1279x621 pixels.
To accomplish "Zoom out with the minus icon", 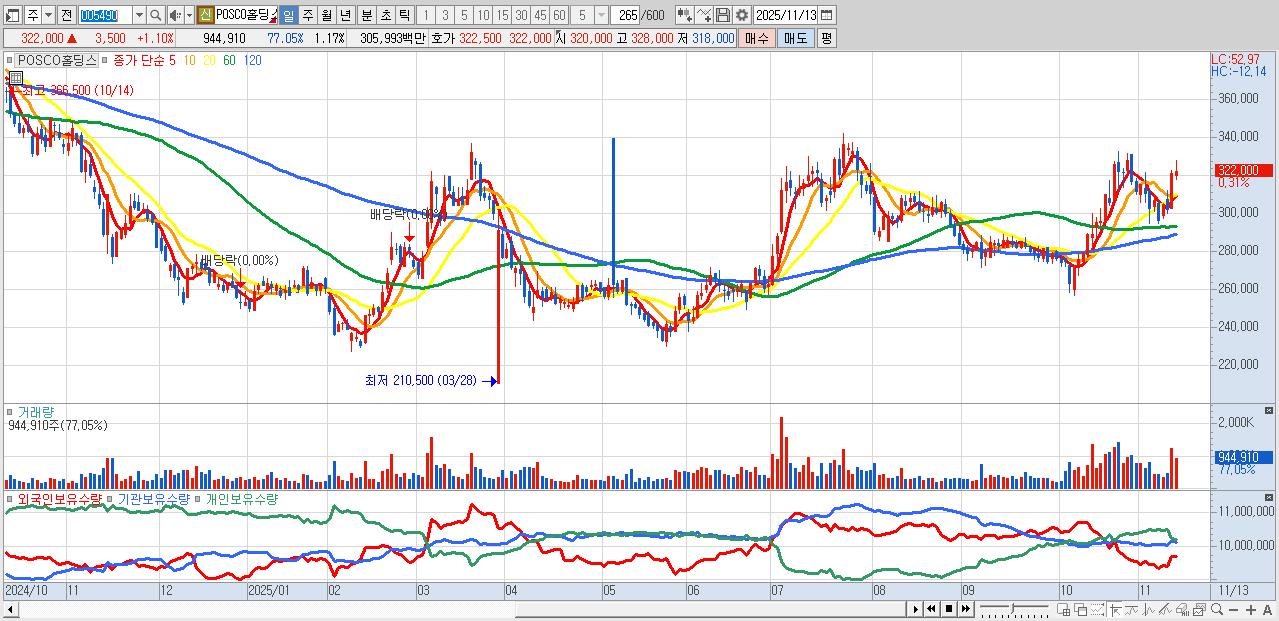I will tap(1233, 610).
